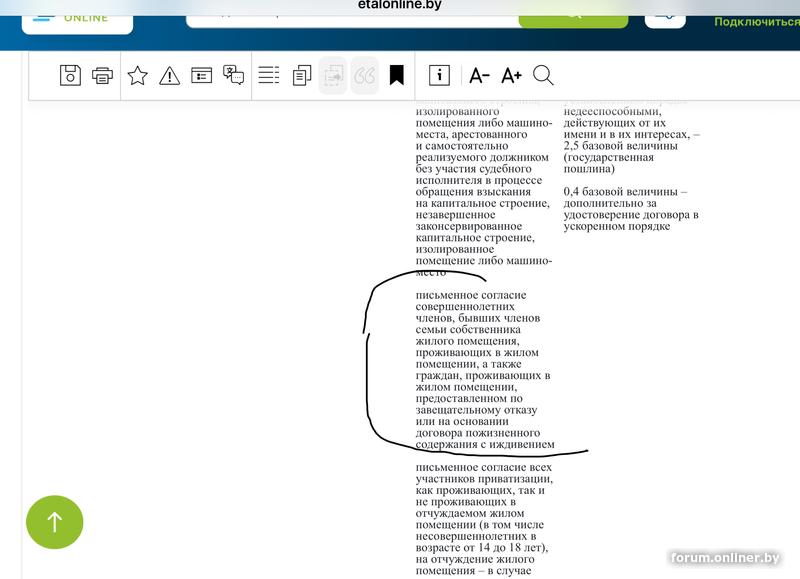The image size is (800, 579).
Task: Open the warning triangle icon in toolbar
Action: [x=169, y=76]
